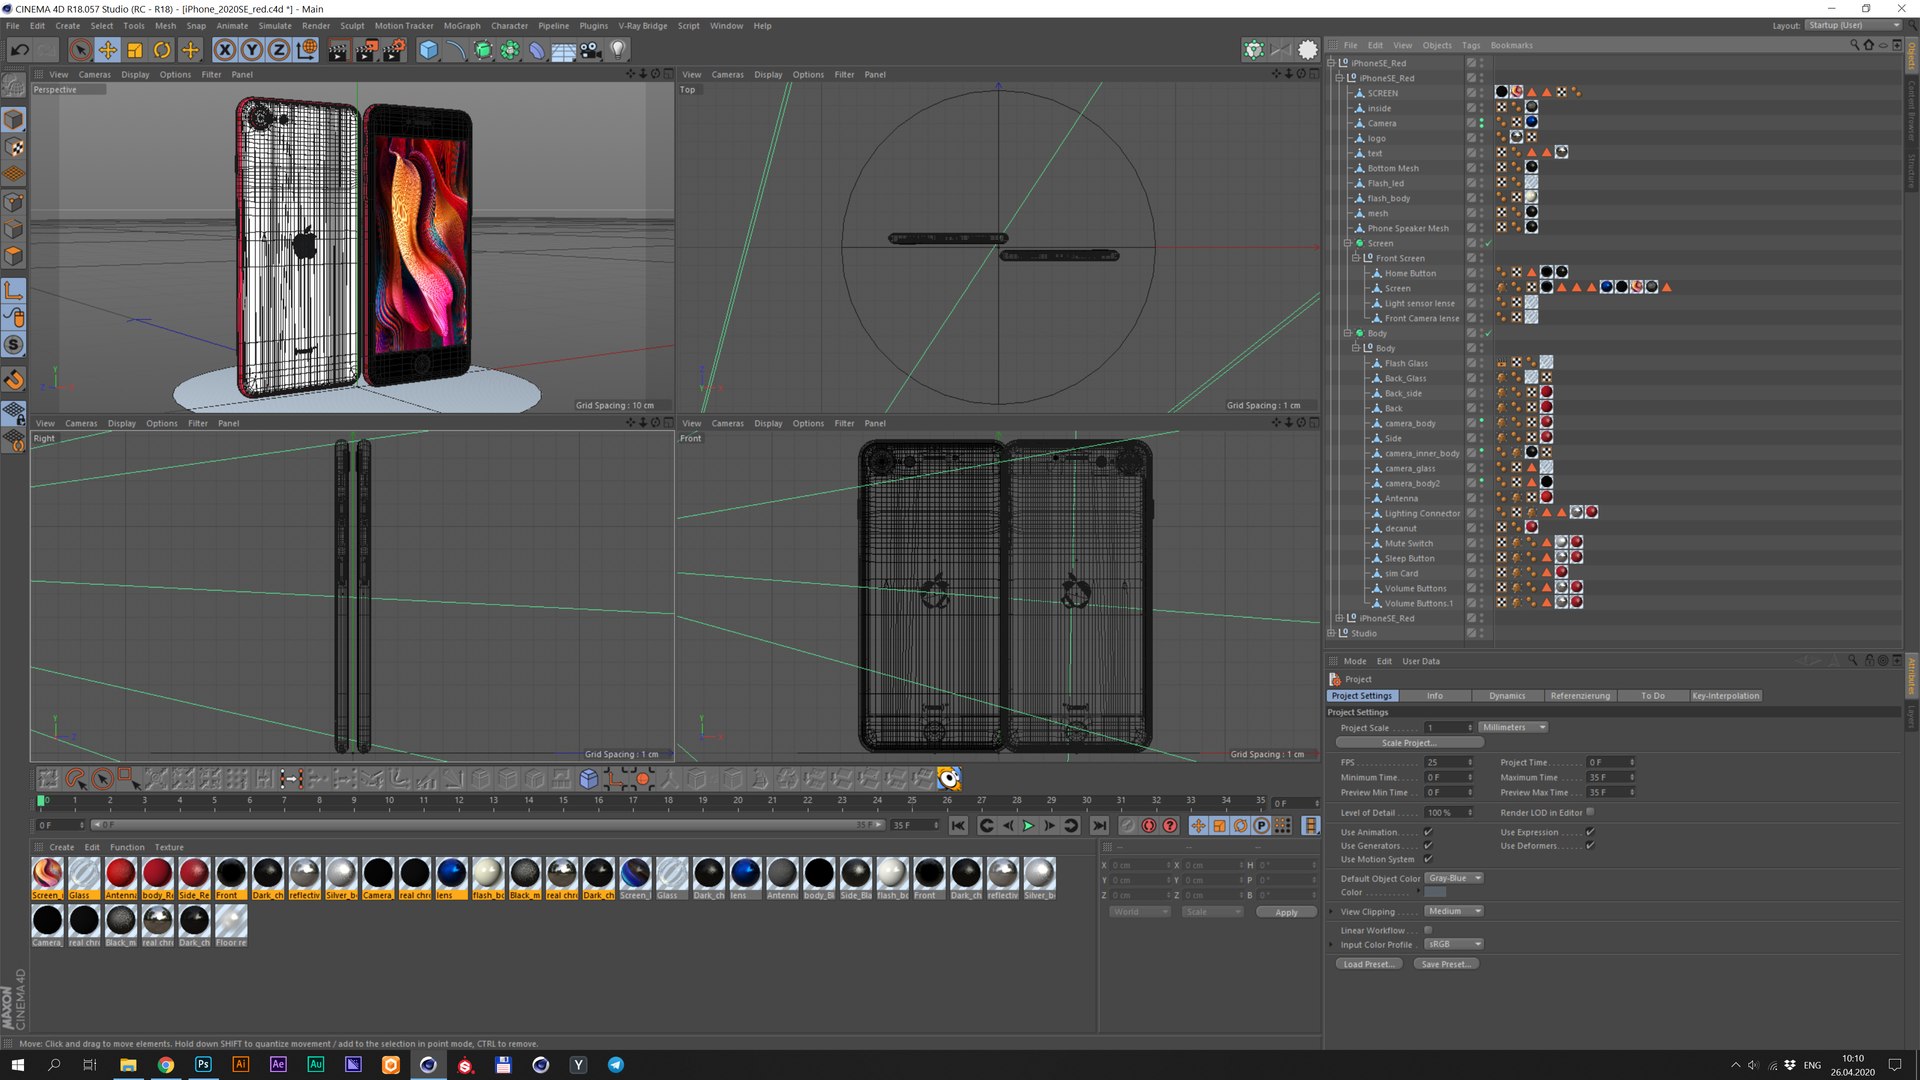Click the Save Preset button
Screen dimensions: 1920x1080
coord(1446,965)
